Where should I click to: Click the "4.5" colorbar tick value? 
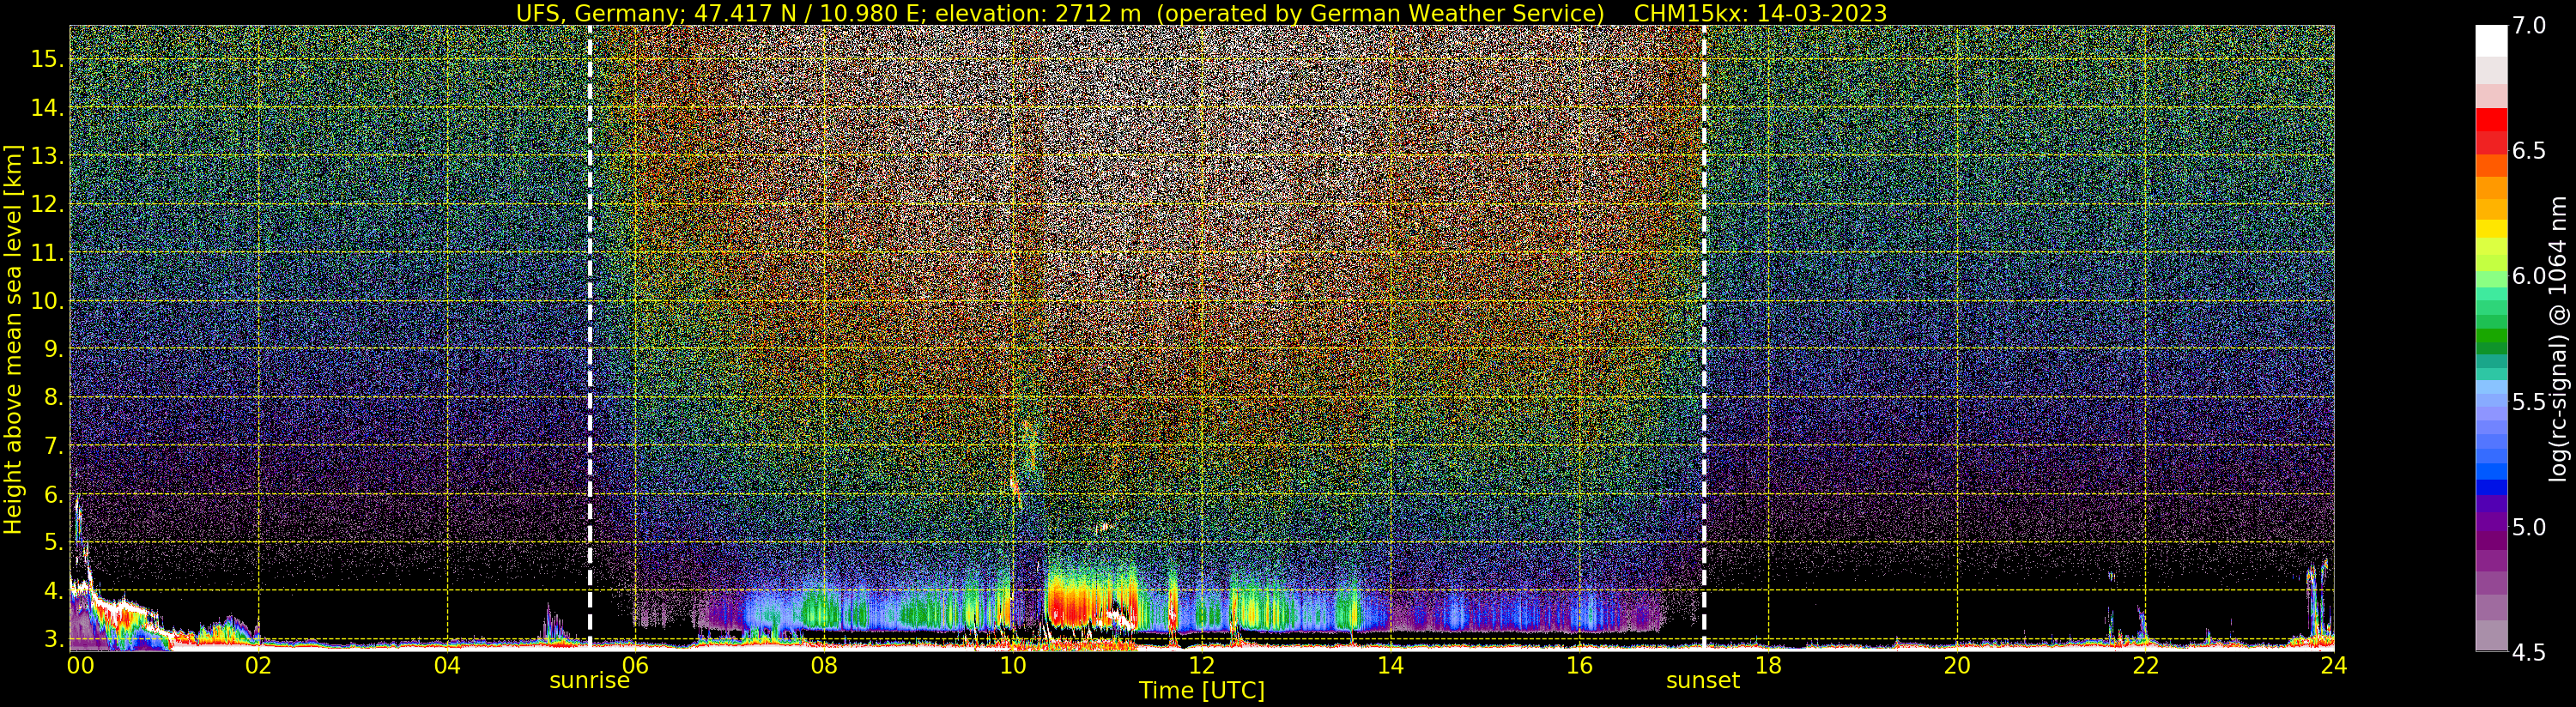click(2529, 653)
